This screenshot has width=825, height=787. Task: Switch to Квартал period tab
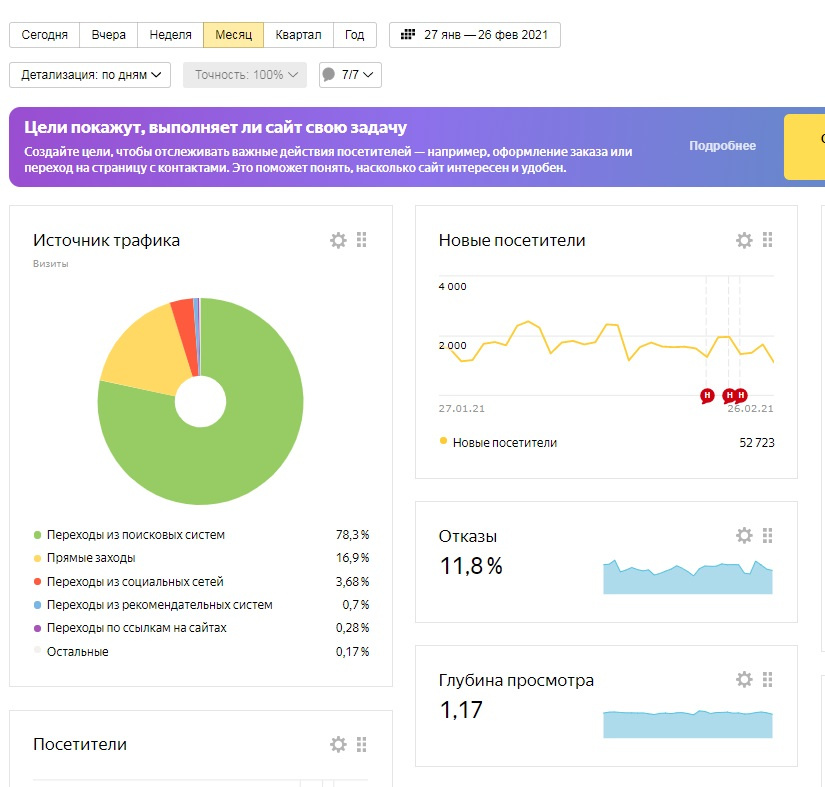[x=298, y=35]
